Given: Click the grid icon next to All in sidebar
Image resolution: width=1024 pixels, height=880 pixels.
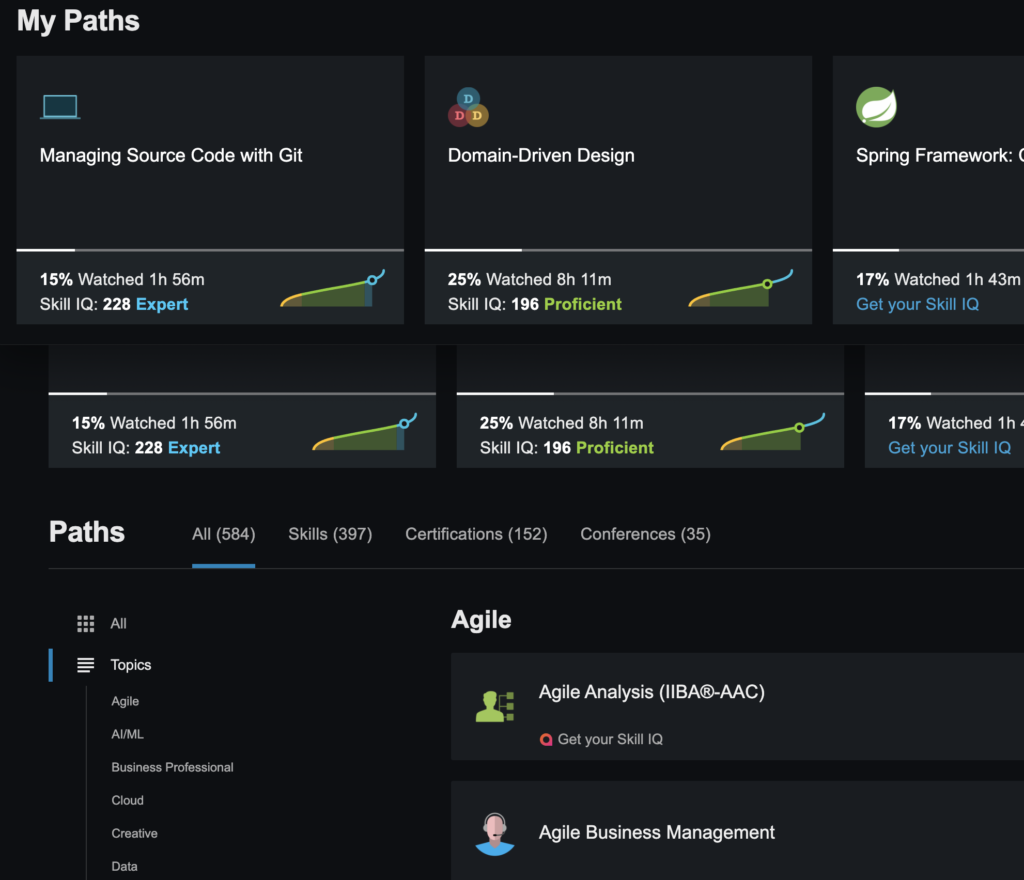Looking at the screenshot, I should tap(86, 623).
